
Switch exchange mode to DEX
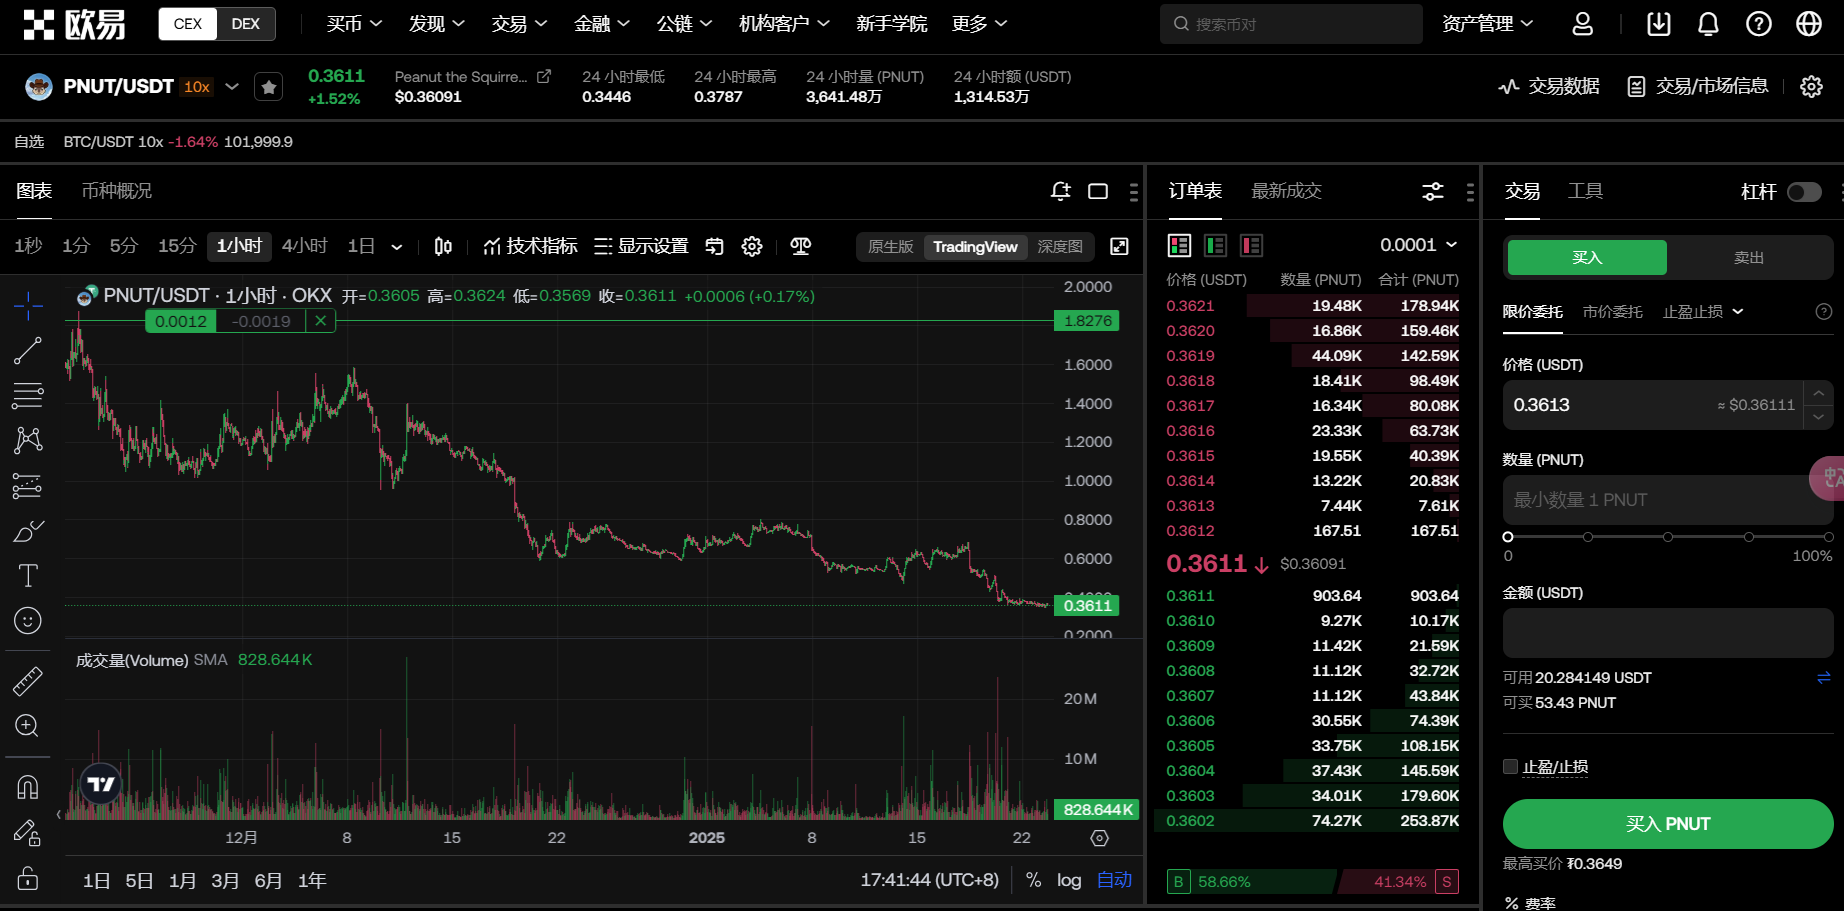coord(246,24)
